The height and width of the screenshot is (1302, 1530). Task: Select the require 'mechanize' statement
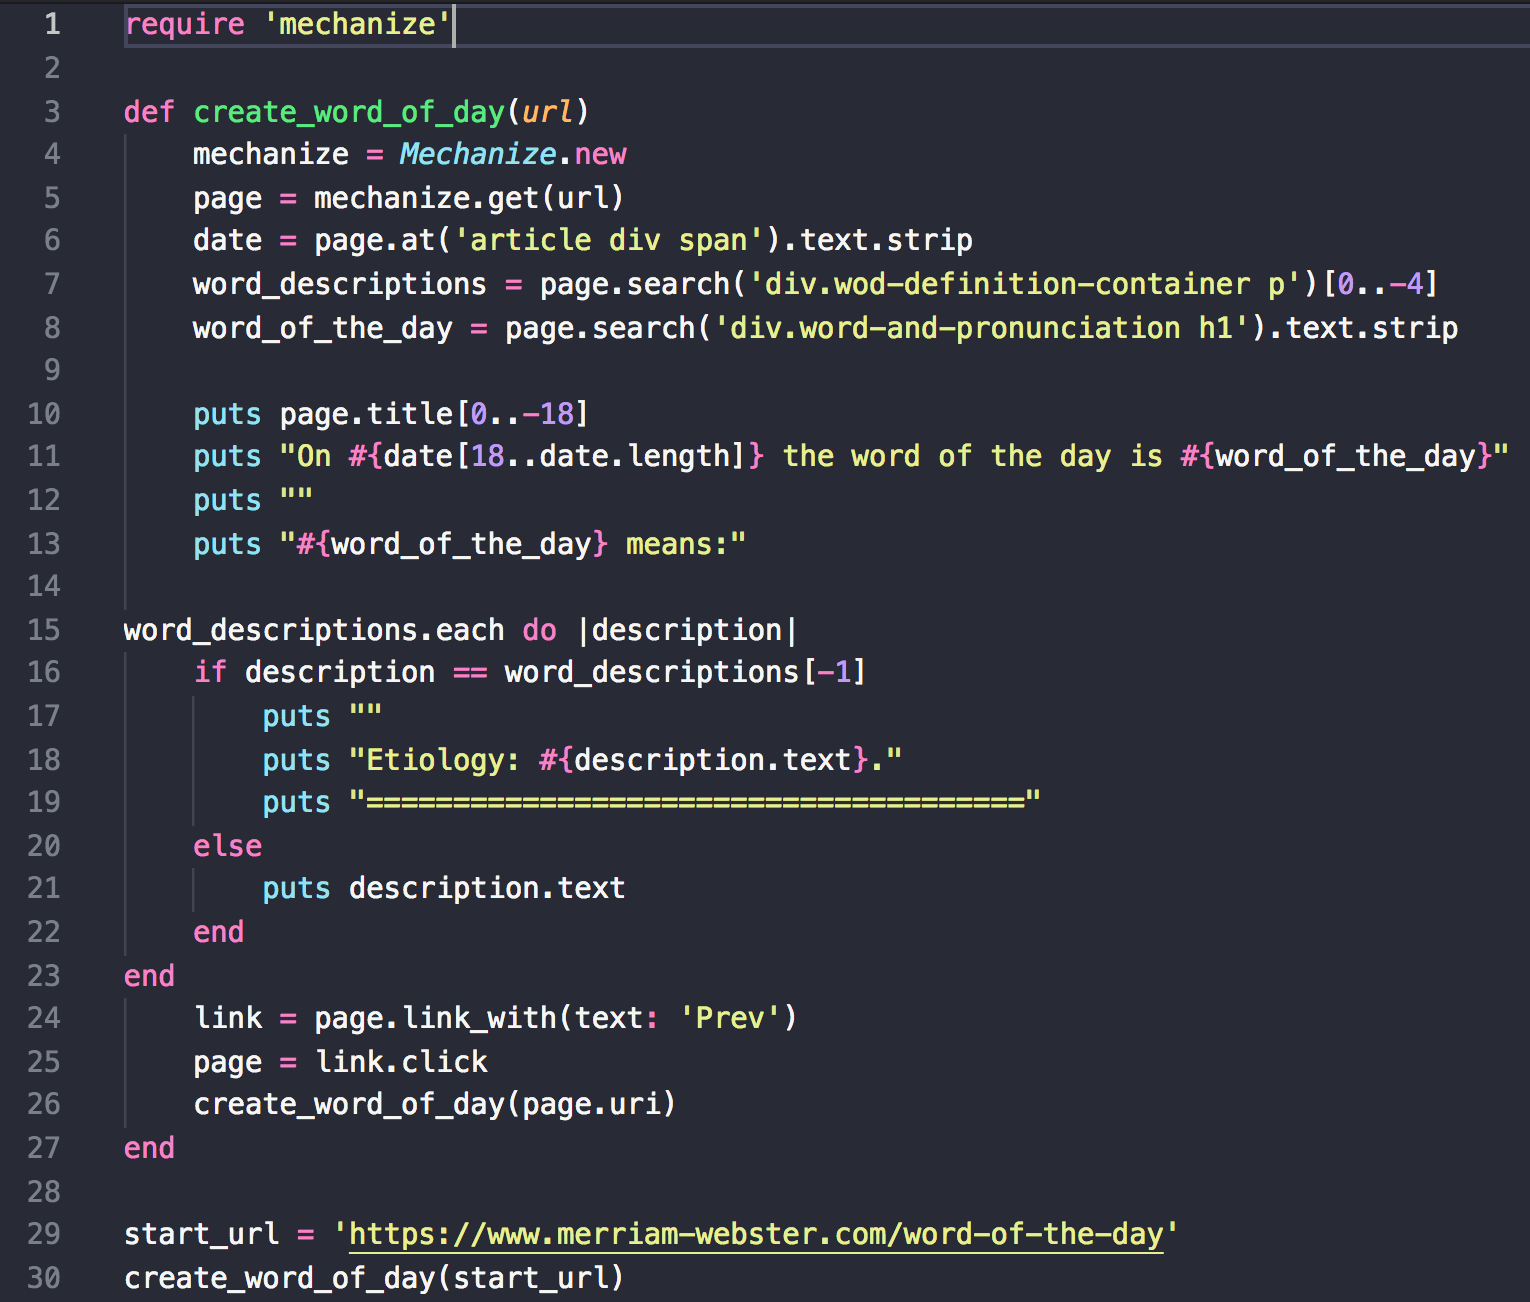pos(285,23)
